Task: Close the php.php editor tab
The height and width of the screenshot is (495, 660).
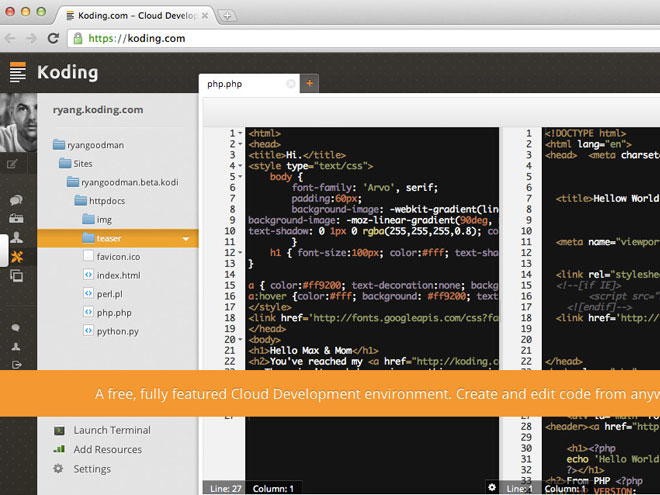Action: [x=291, y=84]
